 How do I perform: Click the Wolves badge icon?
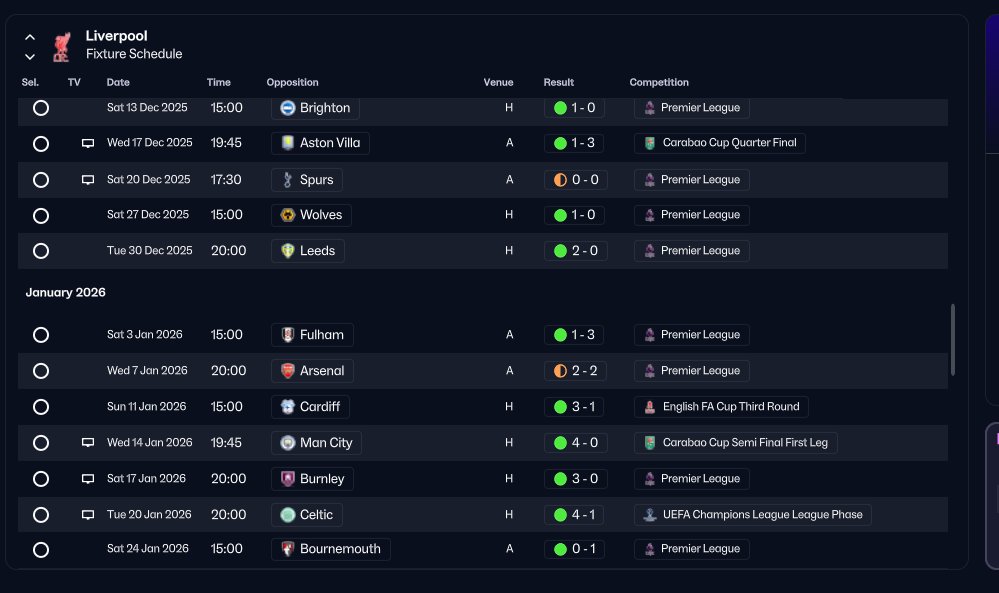(x=288, y=215)
